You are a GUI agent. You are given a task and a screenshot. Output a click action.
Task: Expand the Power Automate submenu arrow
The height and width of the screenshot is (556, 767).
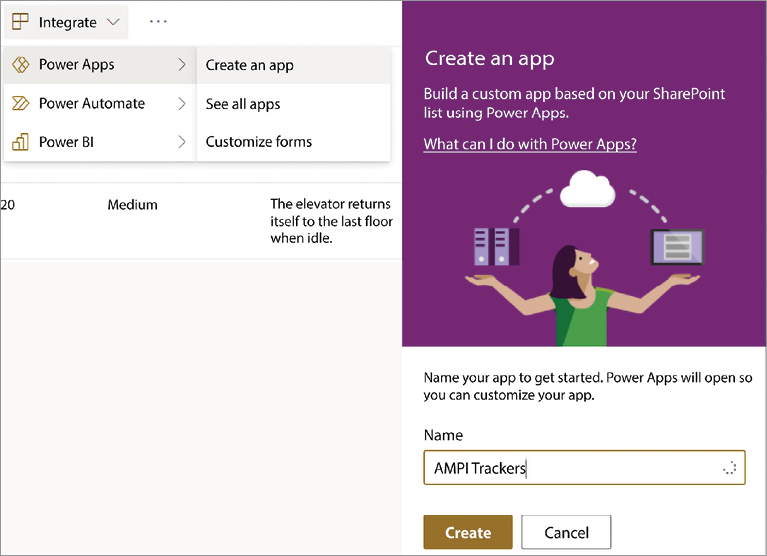click(x=182, y=103)
